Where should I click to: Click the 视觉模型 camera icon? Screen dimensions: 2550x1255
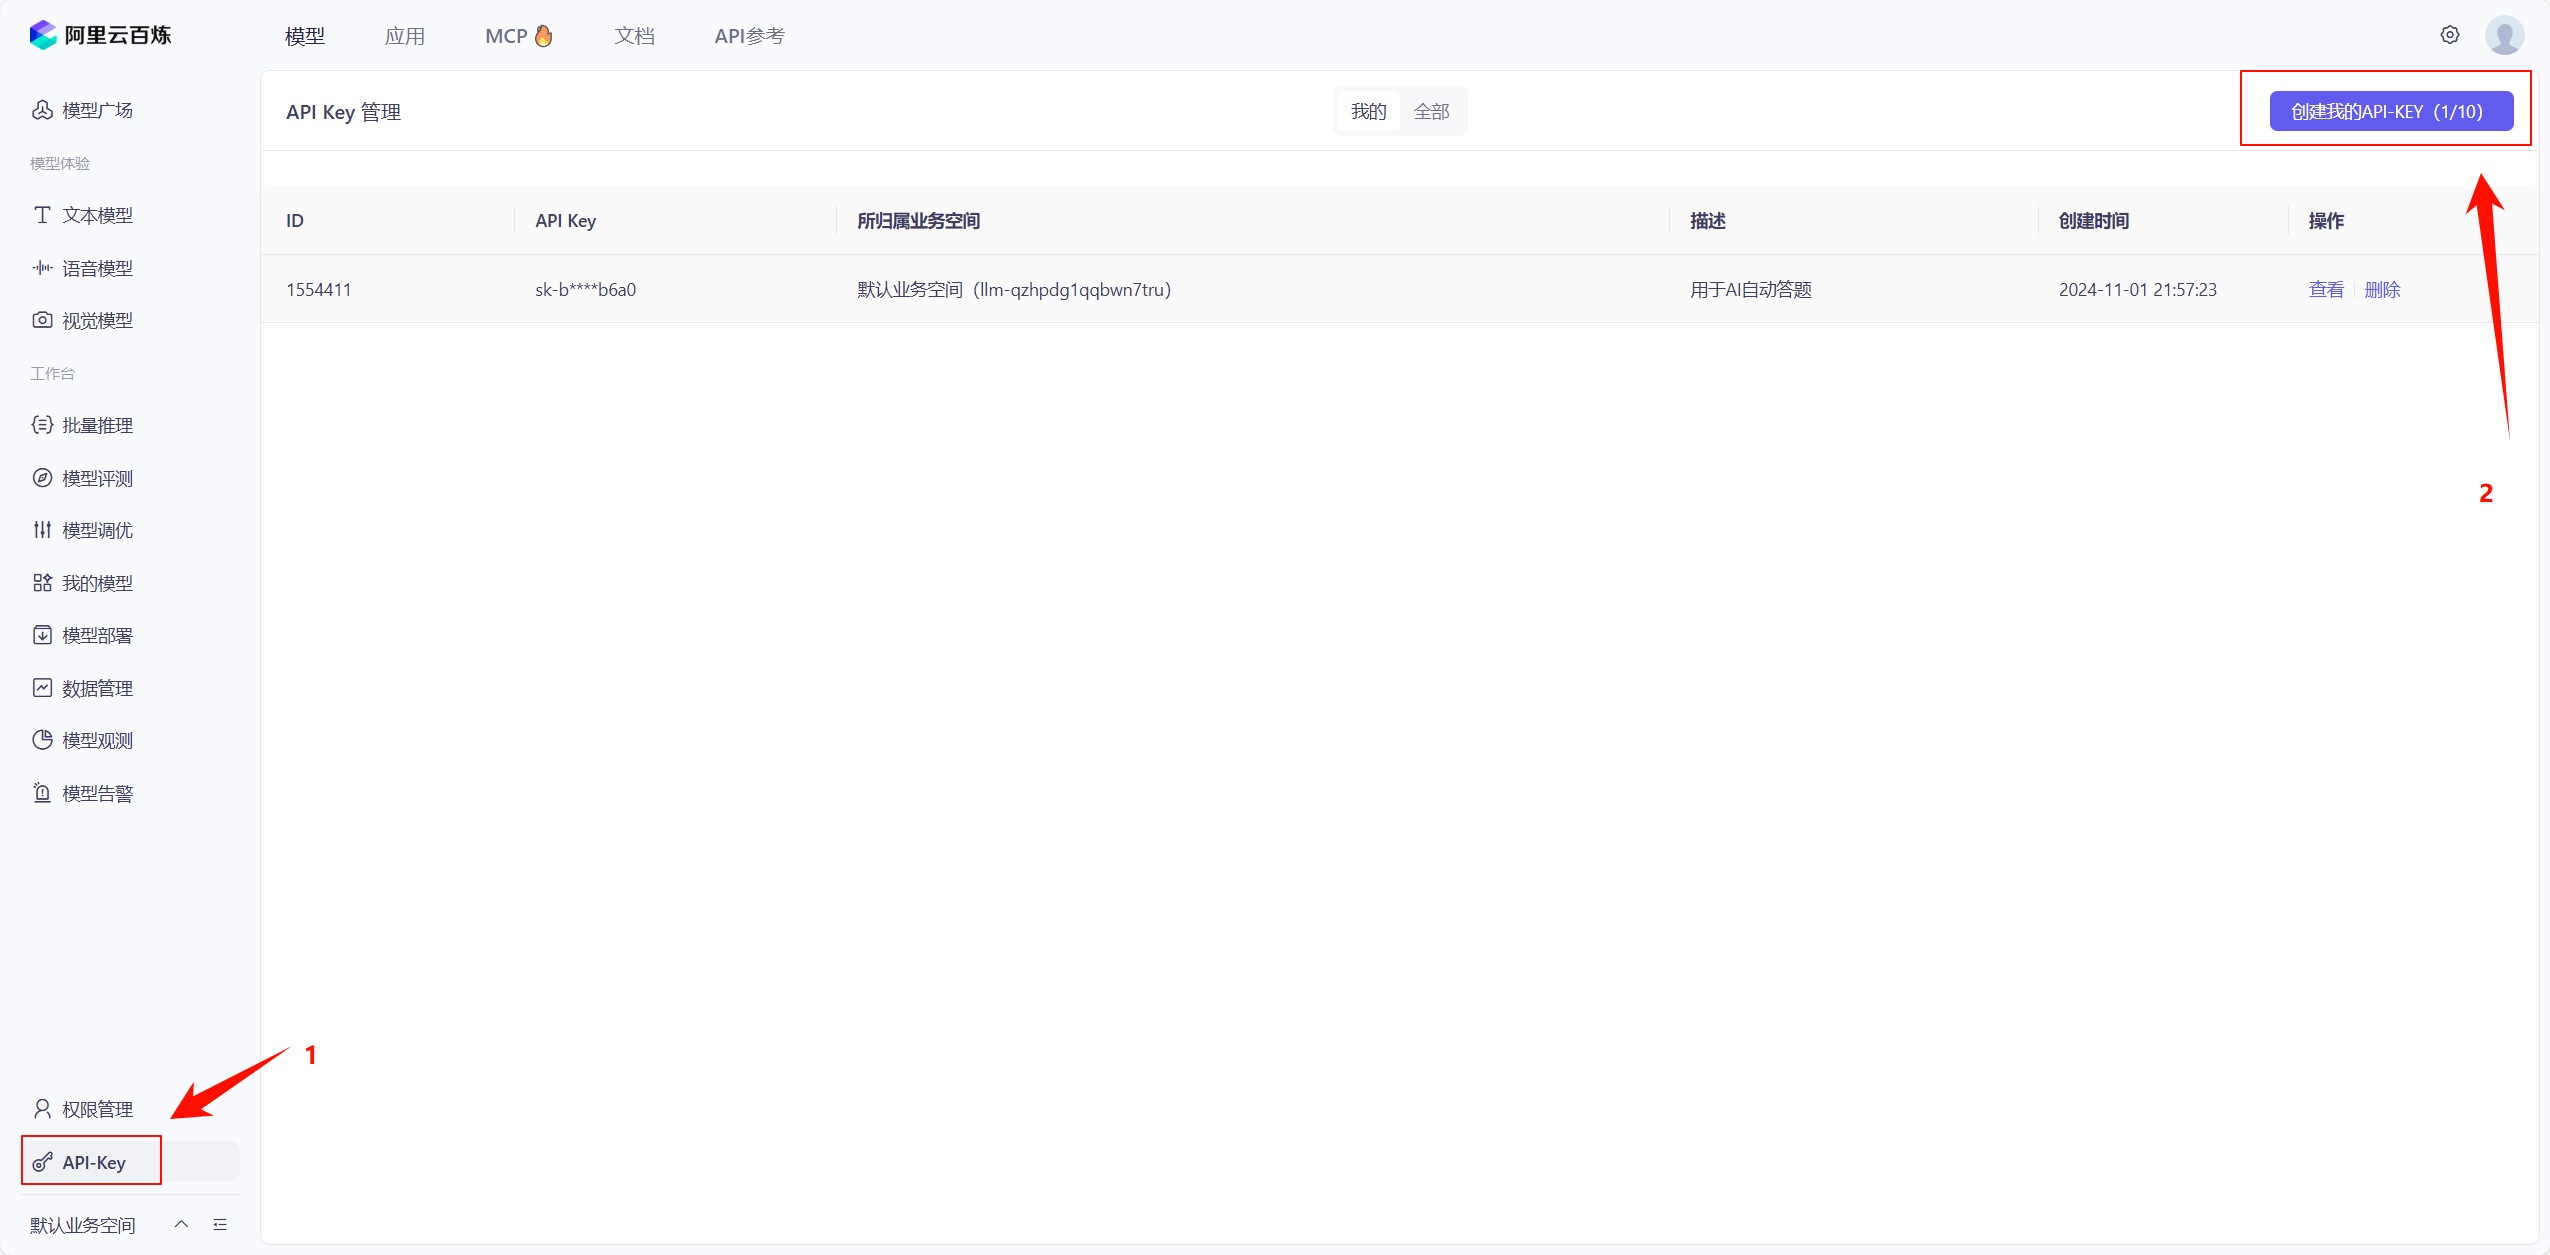(42, 320)
